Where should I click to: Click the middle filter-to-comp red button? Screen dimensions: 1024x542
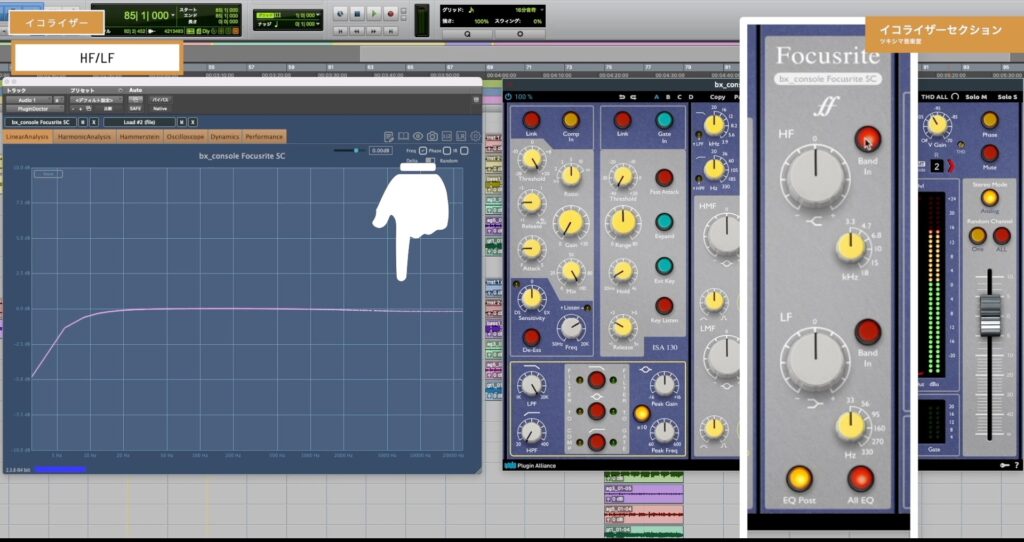coord(596,411)
